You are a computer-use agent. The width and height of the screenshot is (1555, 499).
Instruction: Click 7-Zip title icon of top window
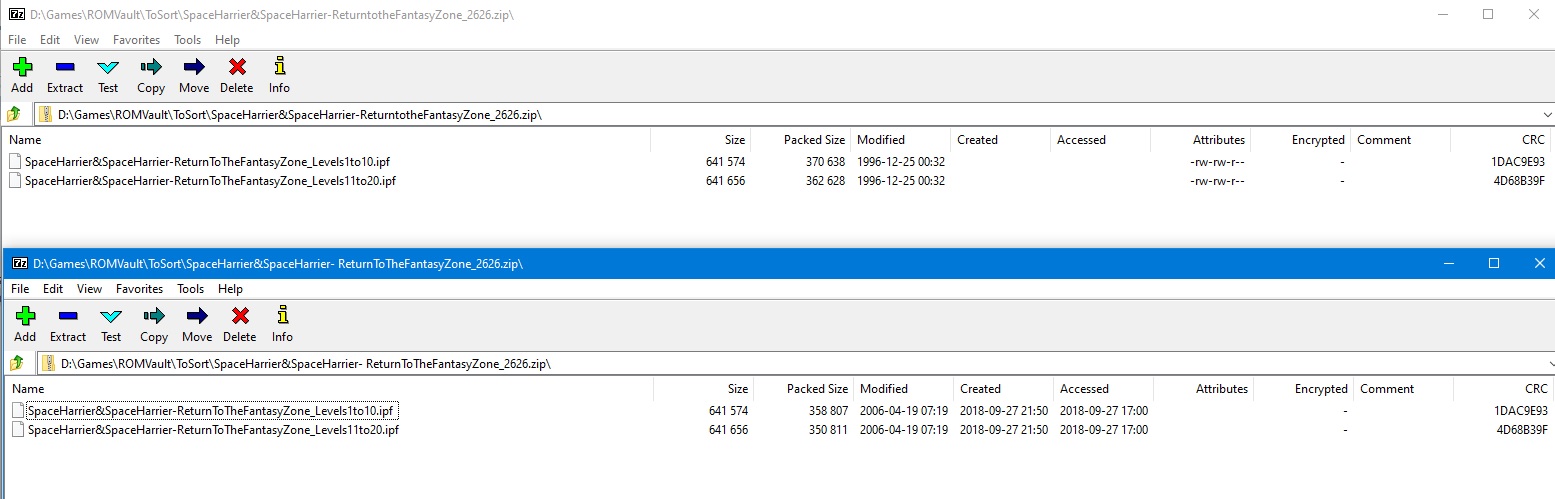(x=16, y=15)
